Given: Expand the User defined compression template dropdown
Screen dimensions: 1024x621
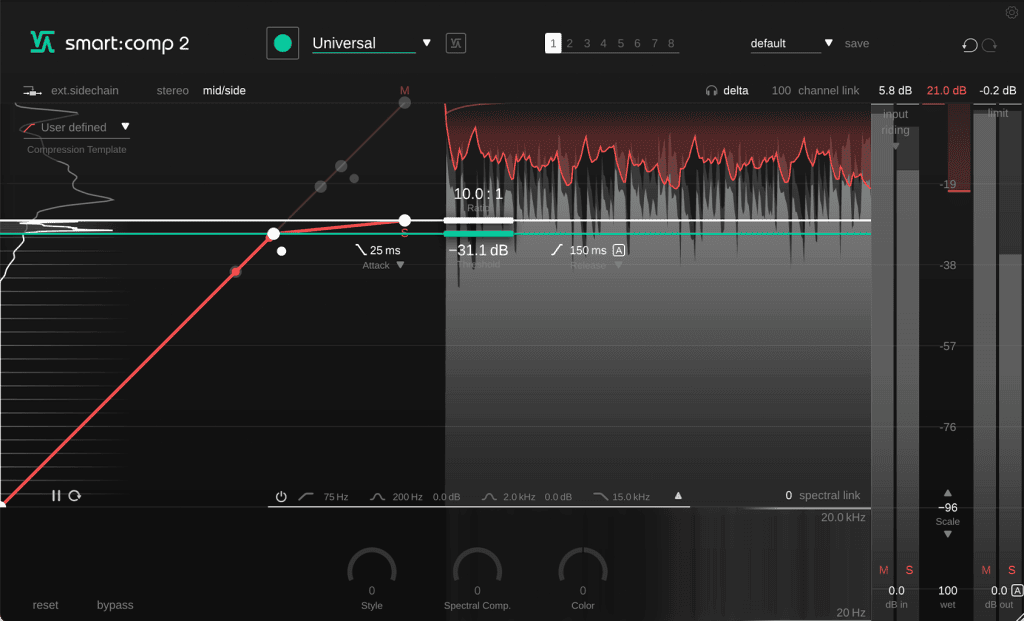Looking at the screenshot, I should tap(124, 127).
